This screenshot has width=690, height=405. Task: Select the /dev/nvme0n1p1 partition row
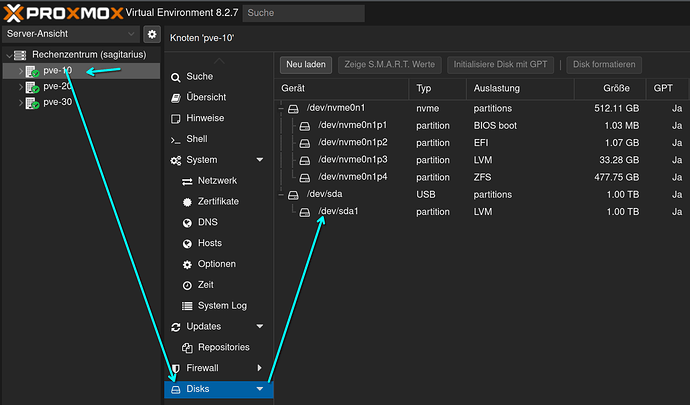481,125
